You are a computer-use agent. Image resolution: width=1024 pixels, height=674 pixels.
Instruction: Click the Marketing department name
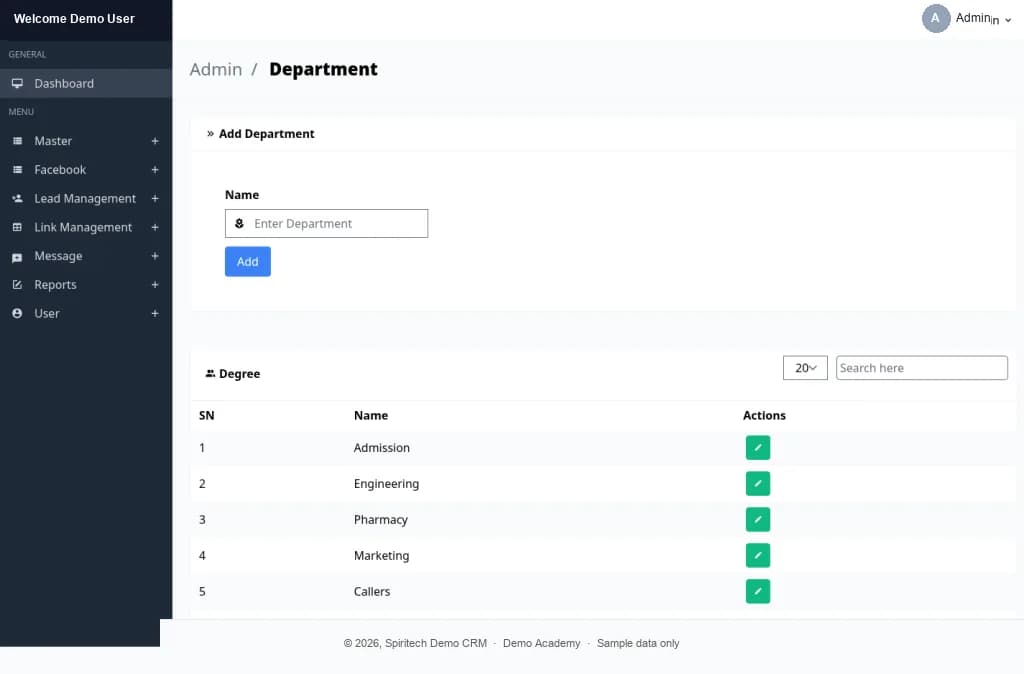point(381,556)
